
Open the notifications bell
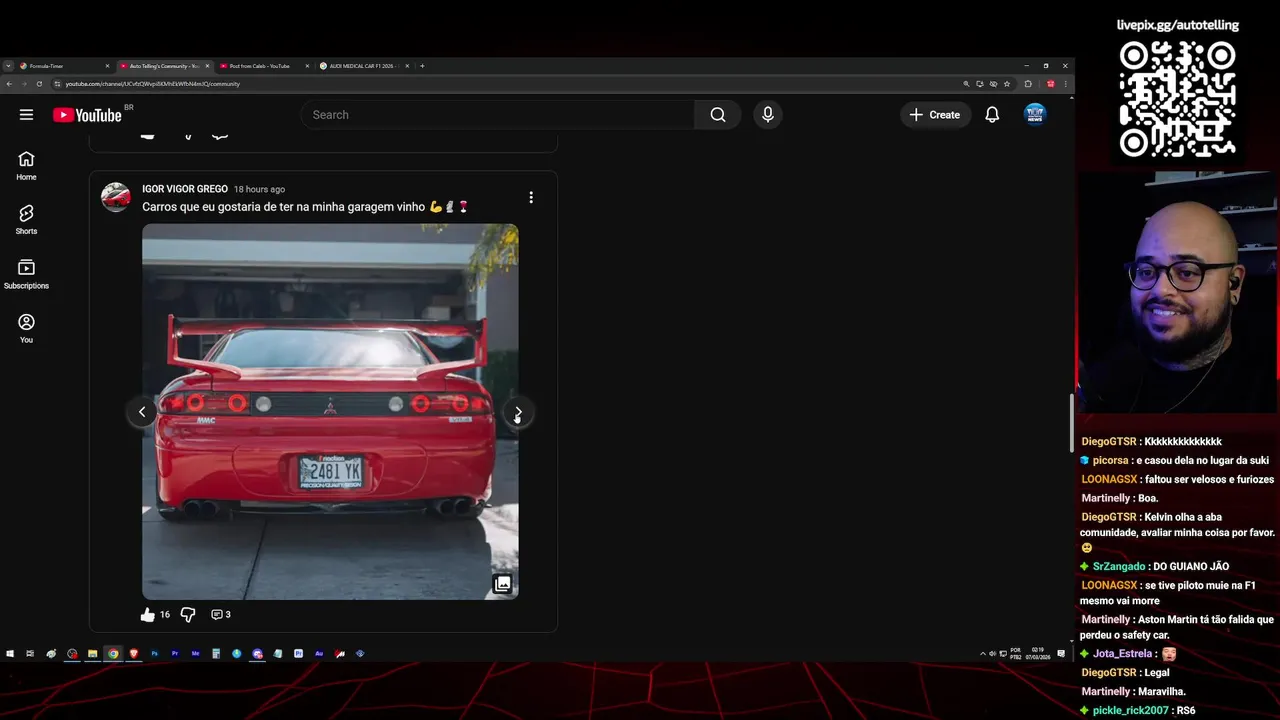click(x=992, y=115)
